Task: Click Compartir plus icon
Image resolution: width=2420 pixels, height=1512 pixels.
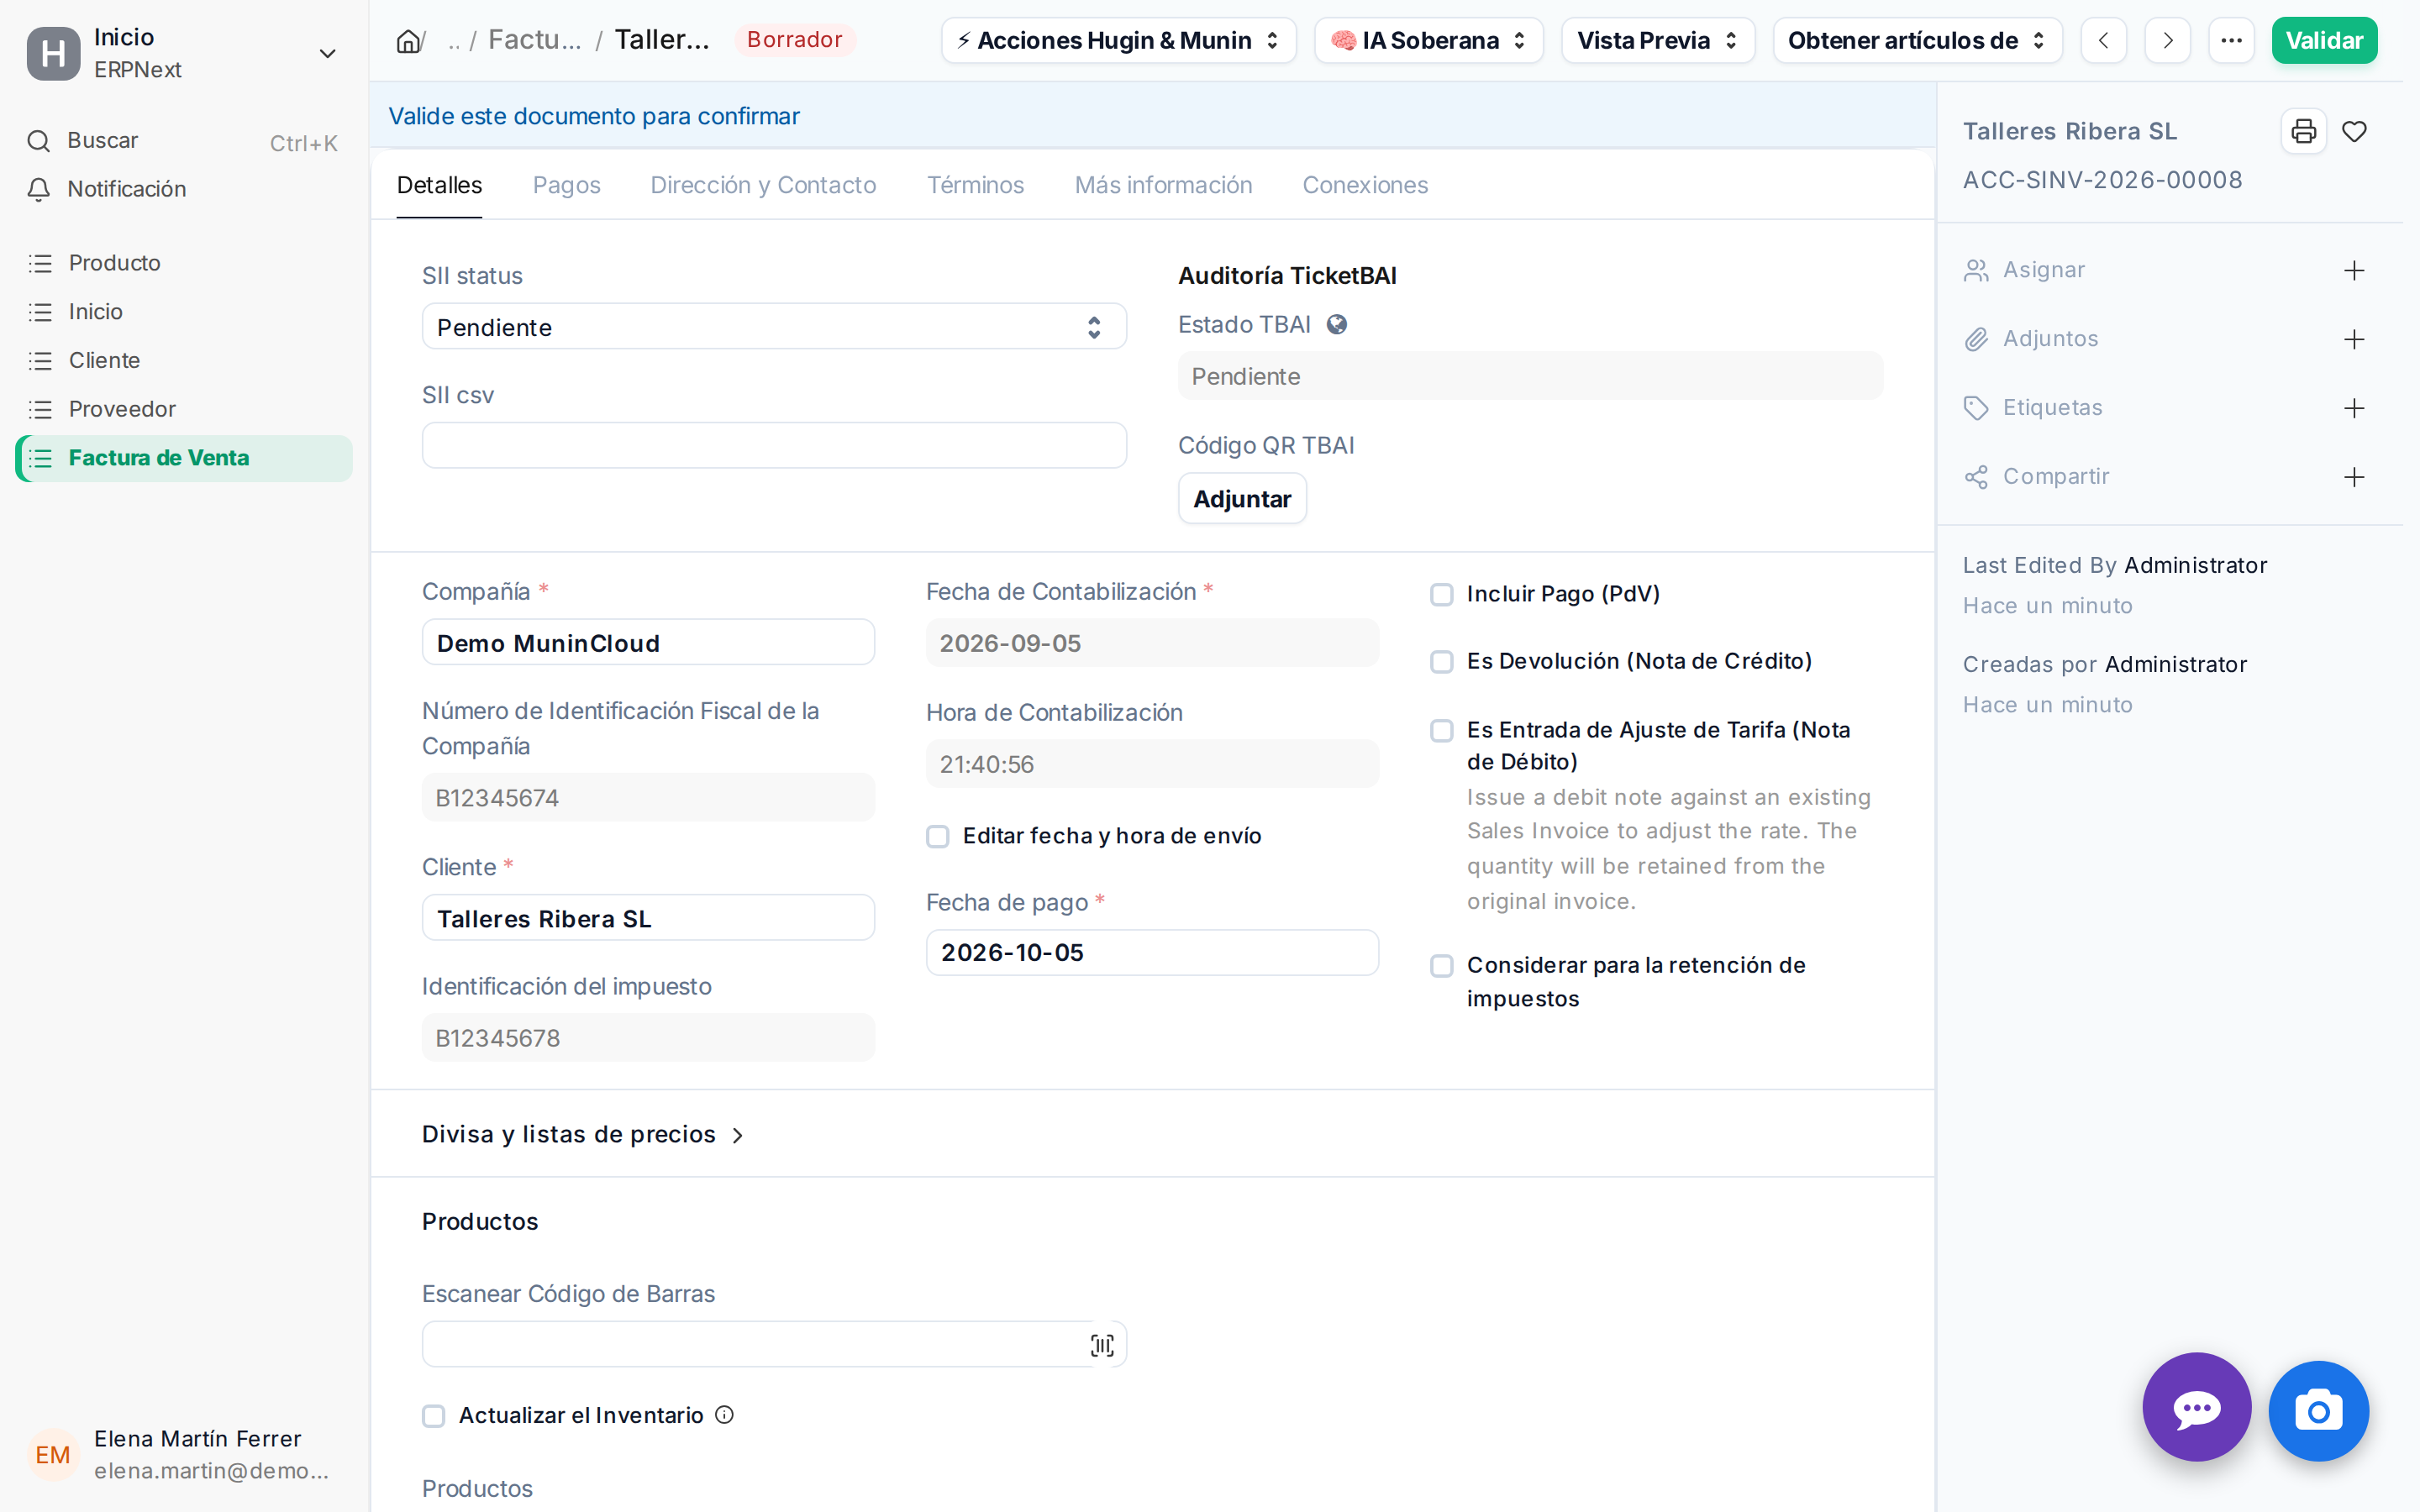Action: pos(2354,477)
